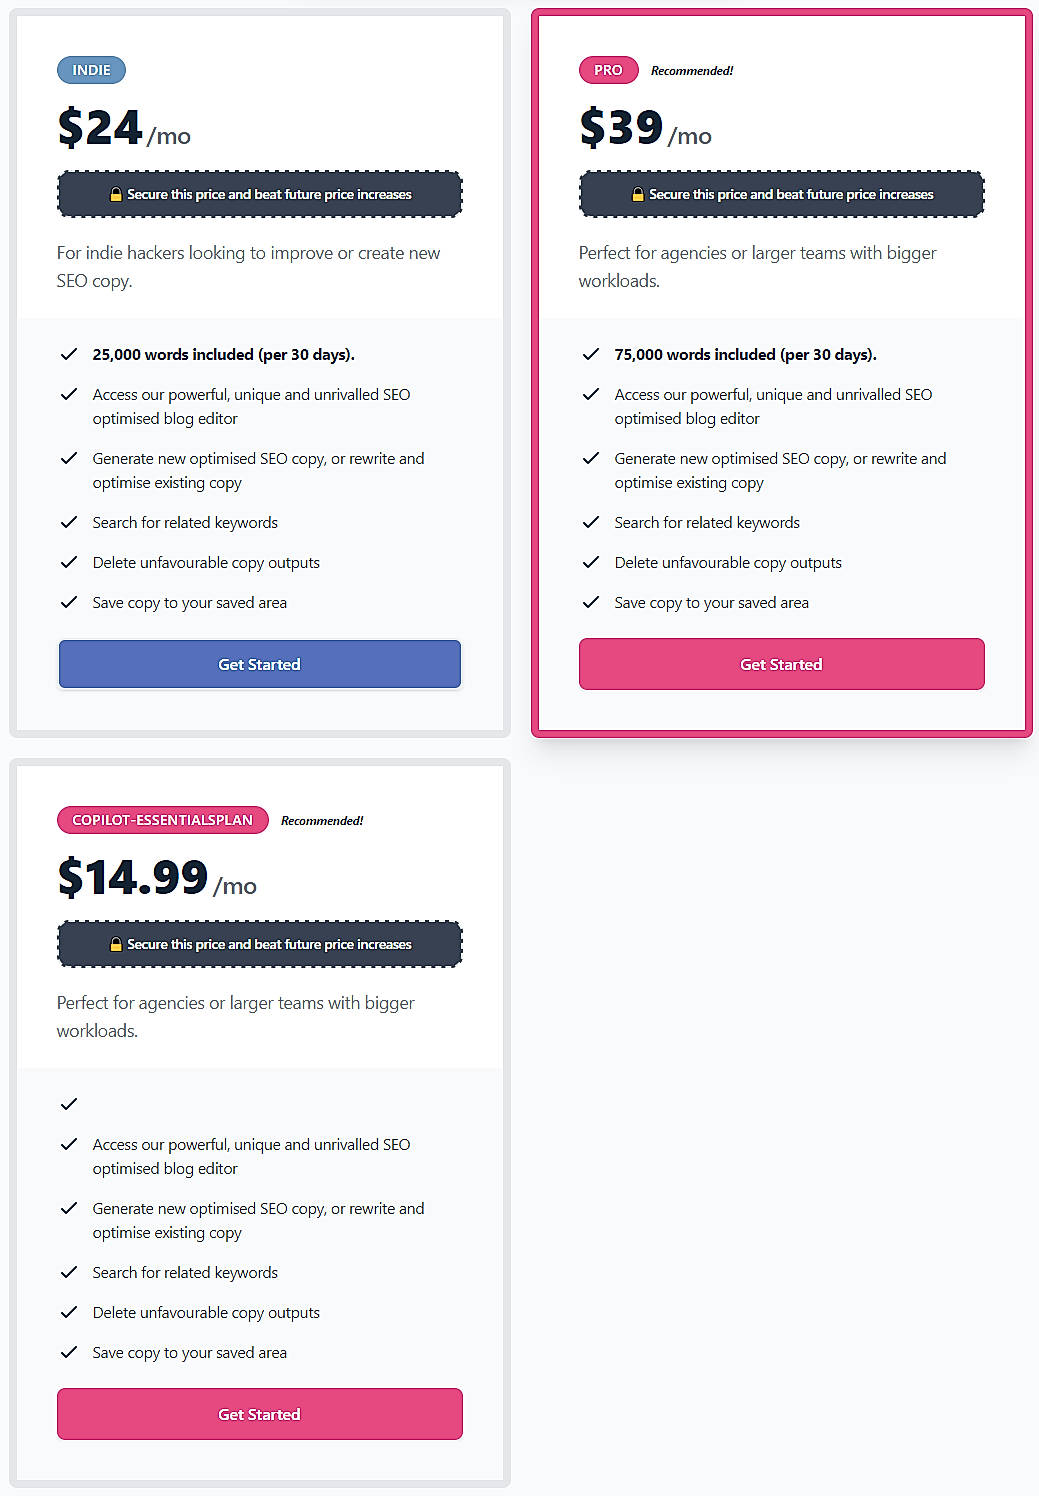Click Get Started under the Indie plan
The image size is (1039, 1496).
pos(259,664)
